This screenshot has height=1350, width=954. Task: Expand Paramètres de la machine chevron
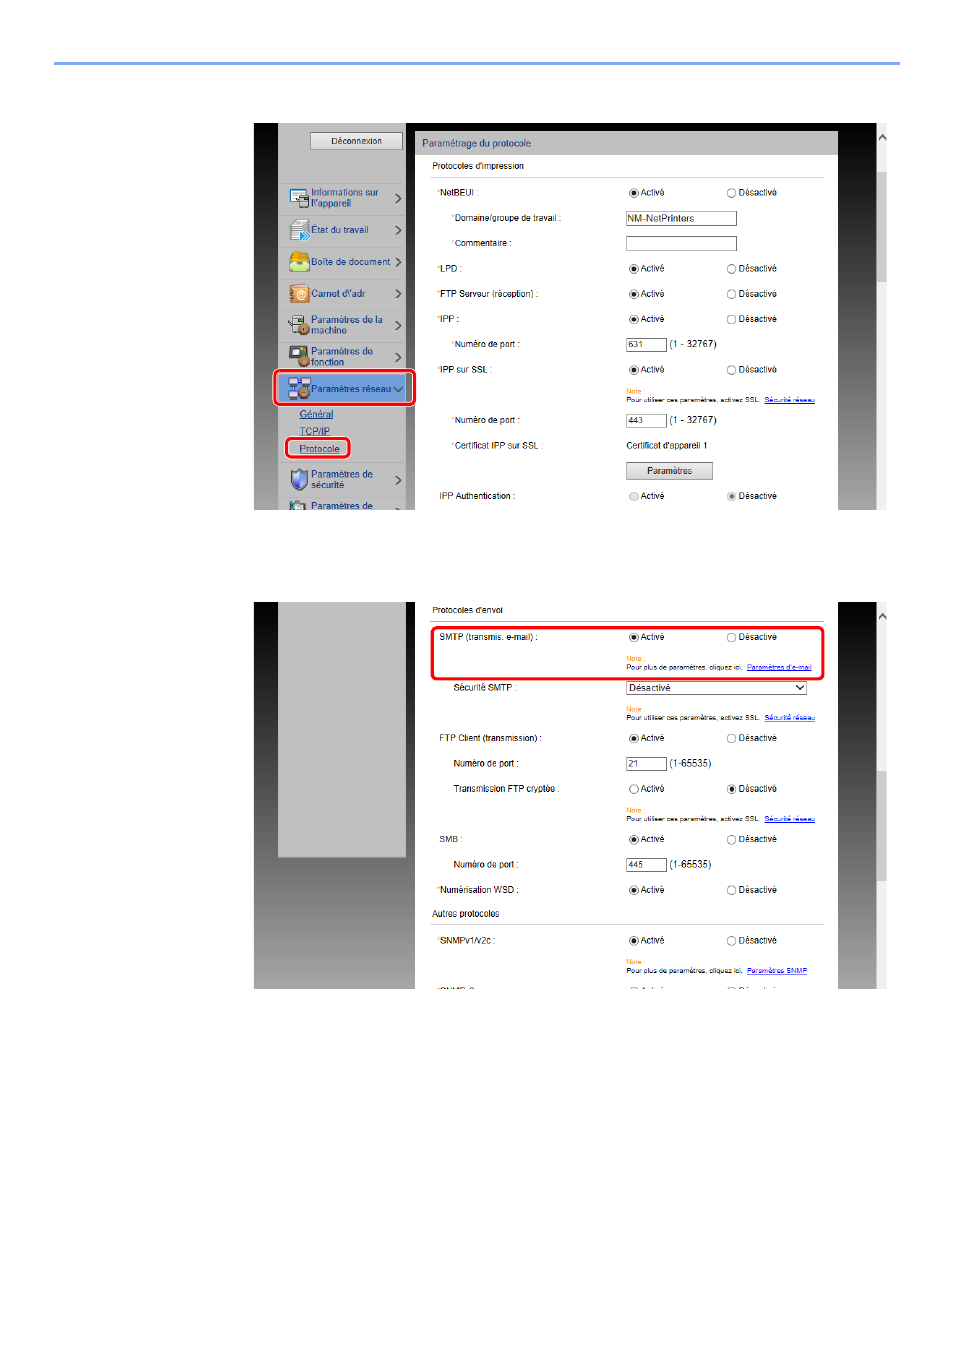point(398,325)
